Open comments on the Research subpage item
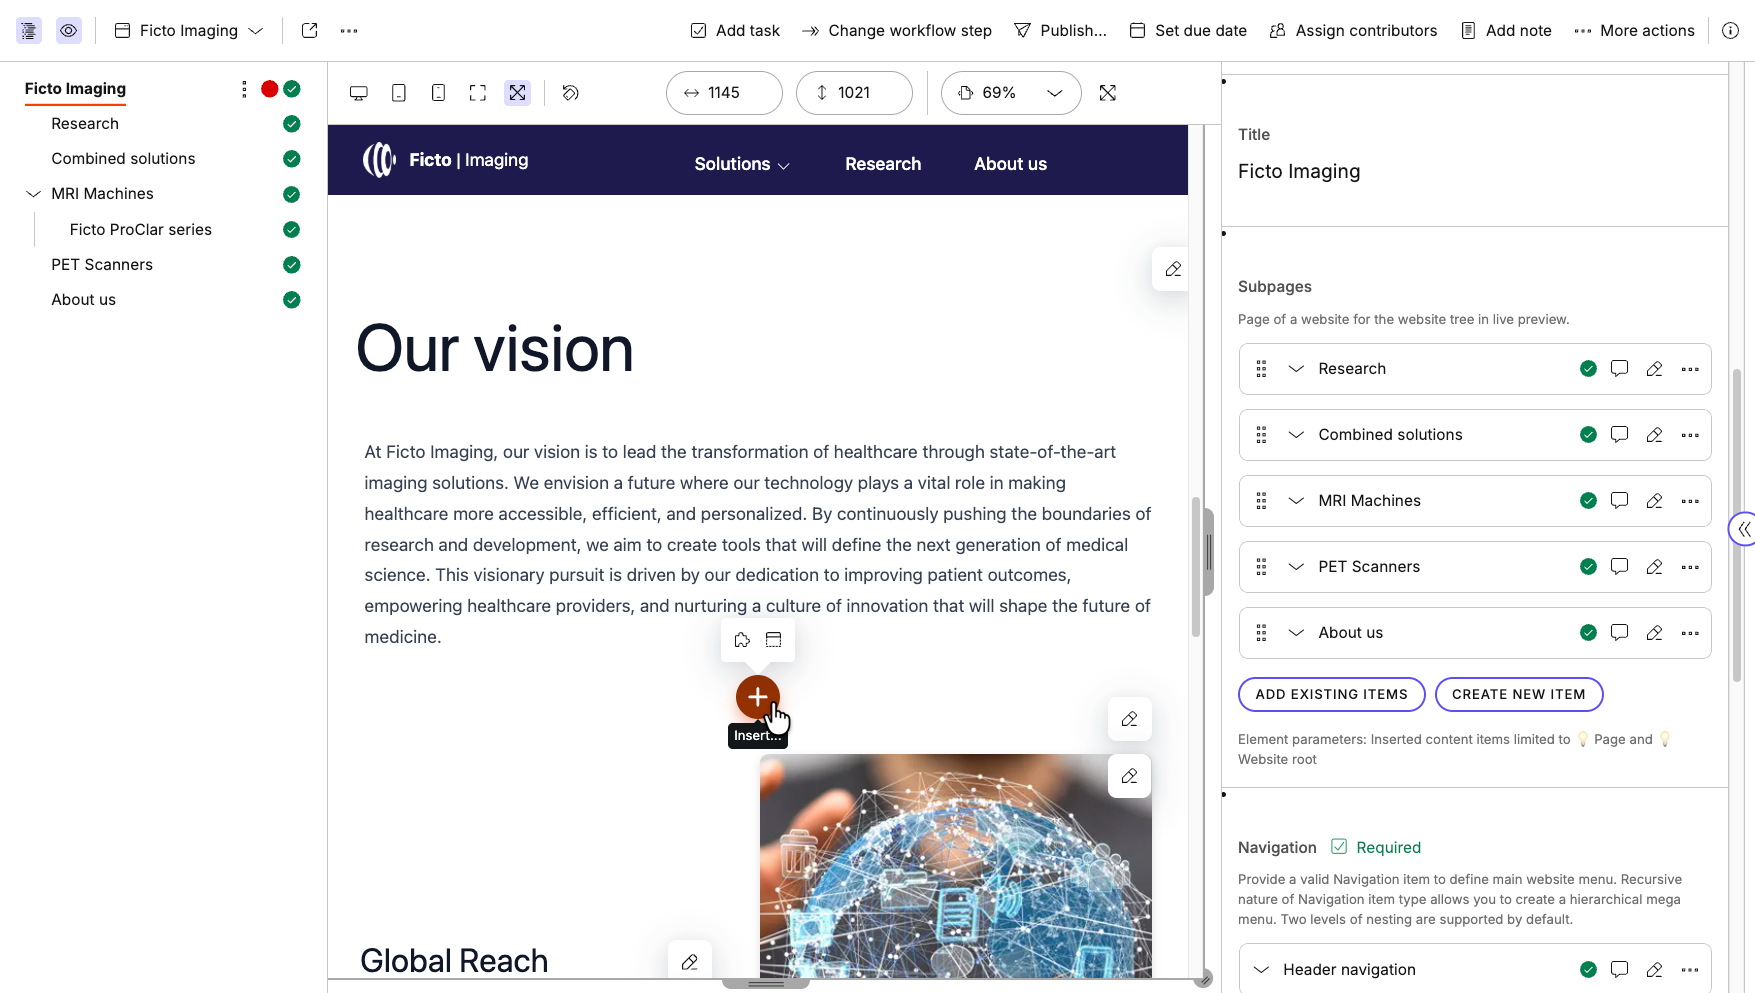 (x=1619, y=368)
